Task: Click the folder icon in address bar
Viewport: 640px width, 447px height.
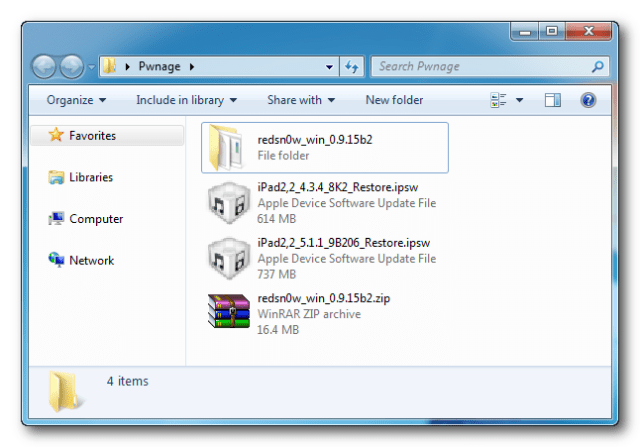Action: [x=109, y=66]
